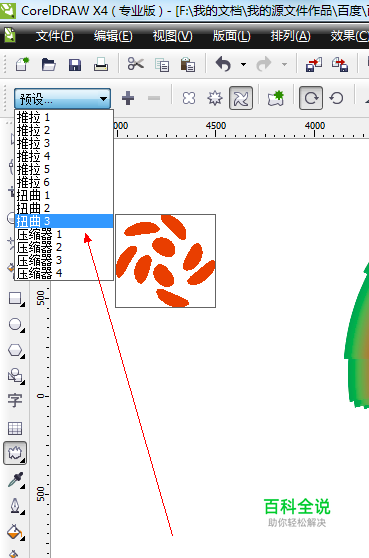Add preset with plus button
369x558 pixels.
coord(128,98)
